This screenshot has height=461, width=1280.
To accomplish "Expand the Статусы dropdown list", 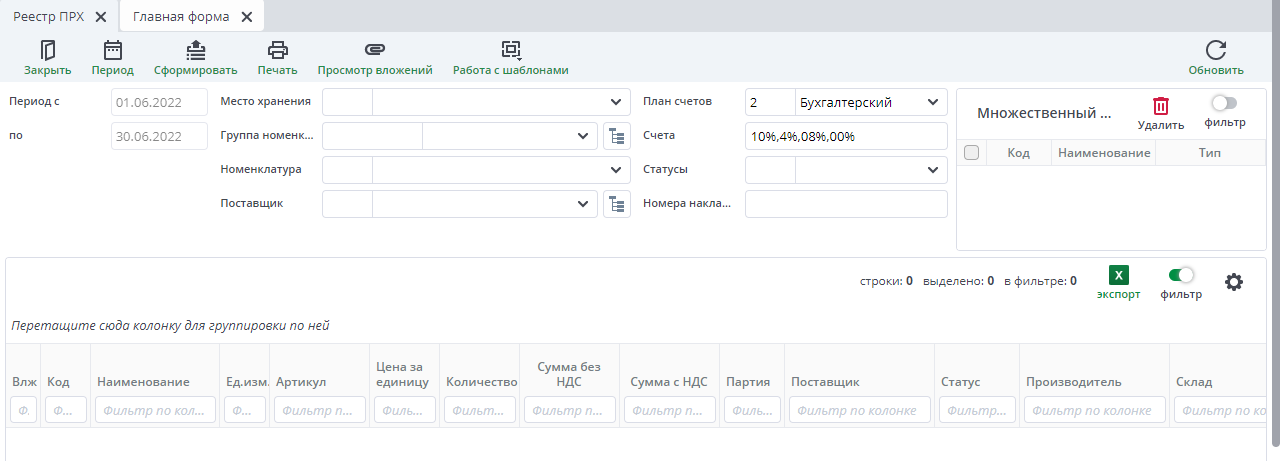I will pos(932,170).
